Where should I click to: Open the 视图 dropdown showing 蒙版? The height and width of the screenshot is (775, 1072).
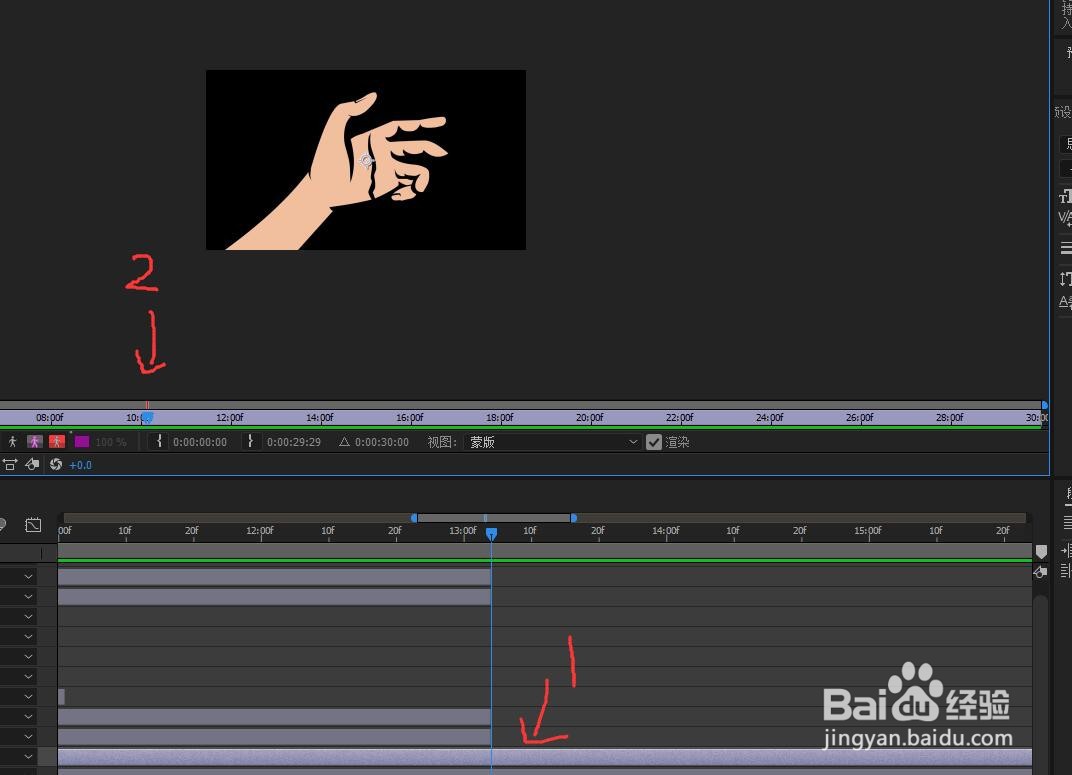point(552,442)
